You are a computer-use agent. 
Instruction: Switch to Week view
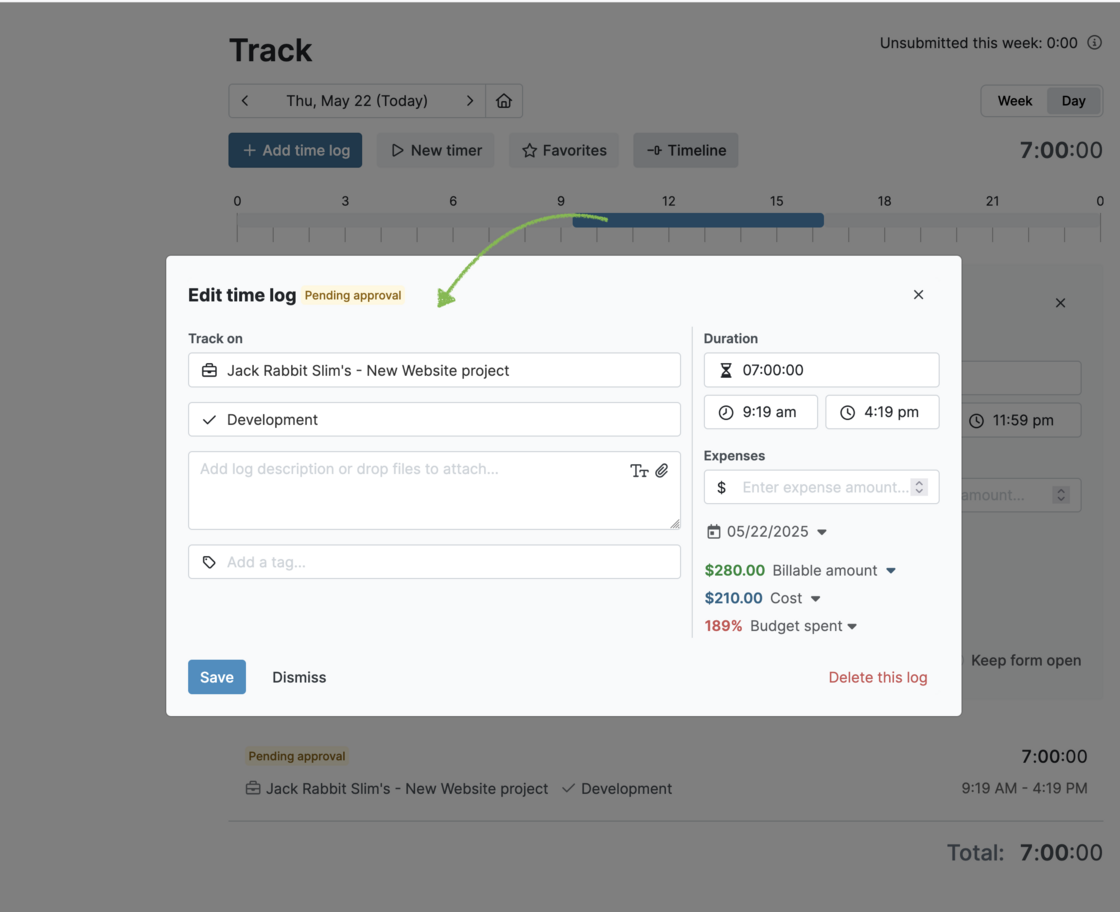coord(1014,101)
